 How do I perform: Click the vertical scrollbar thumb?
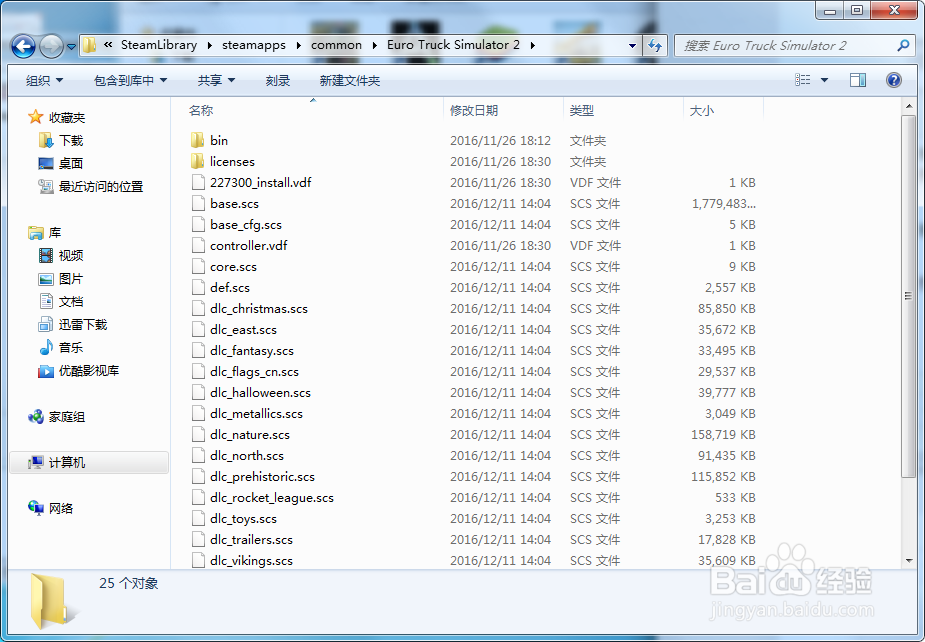coord(908,296)
